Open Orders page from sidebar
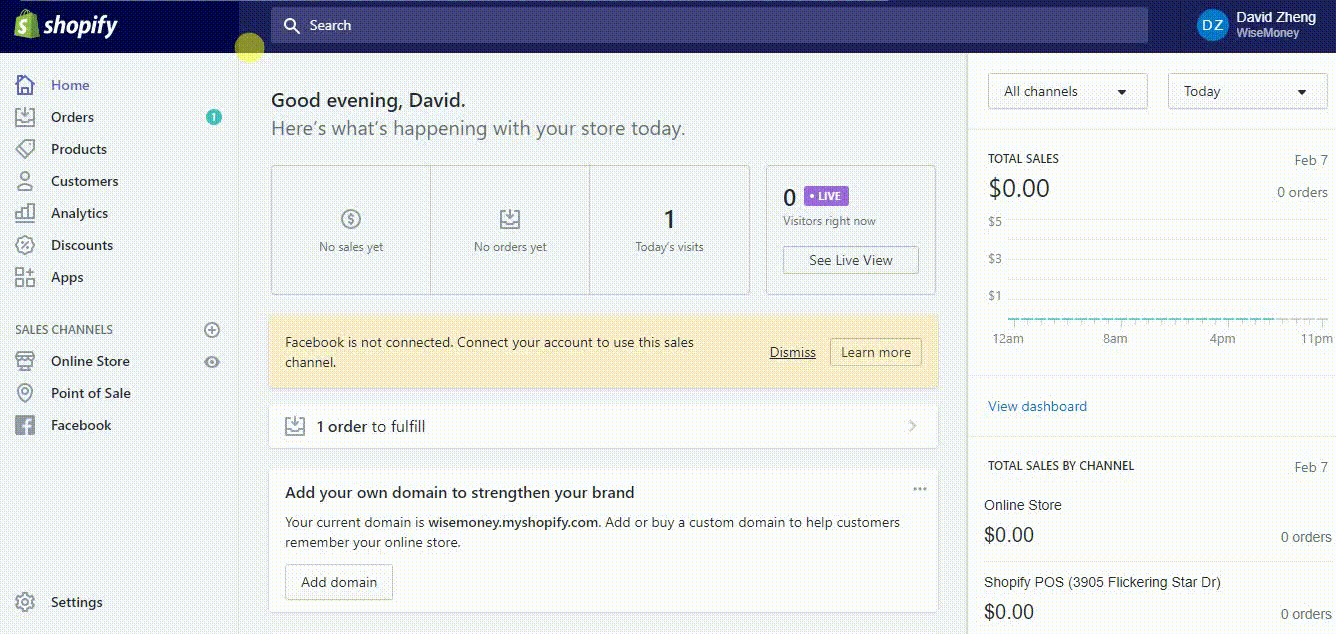The height and width of the screenshot is (634, 1336). (x=72, y=117)
